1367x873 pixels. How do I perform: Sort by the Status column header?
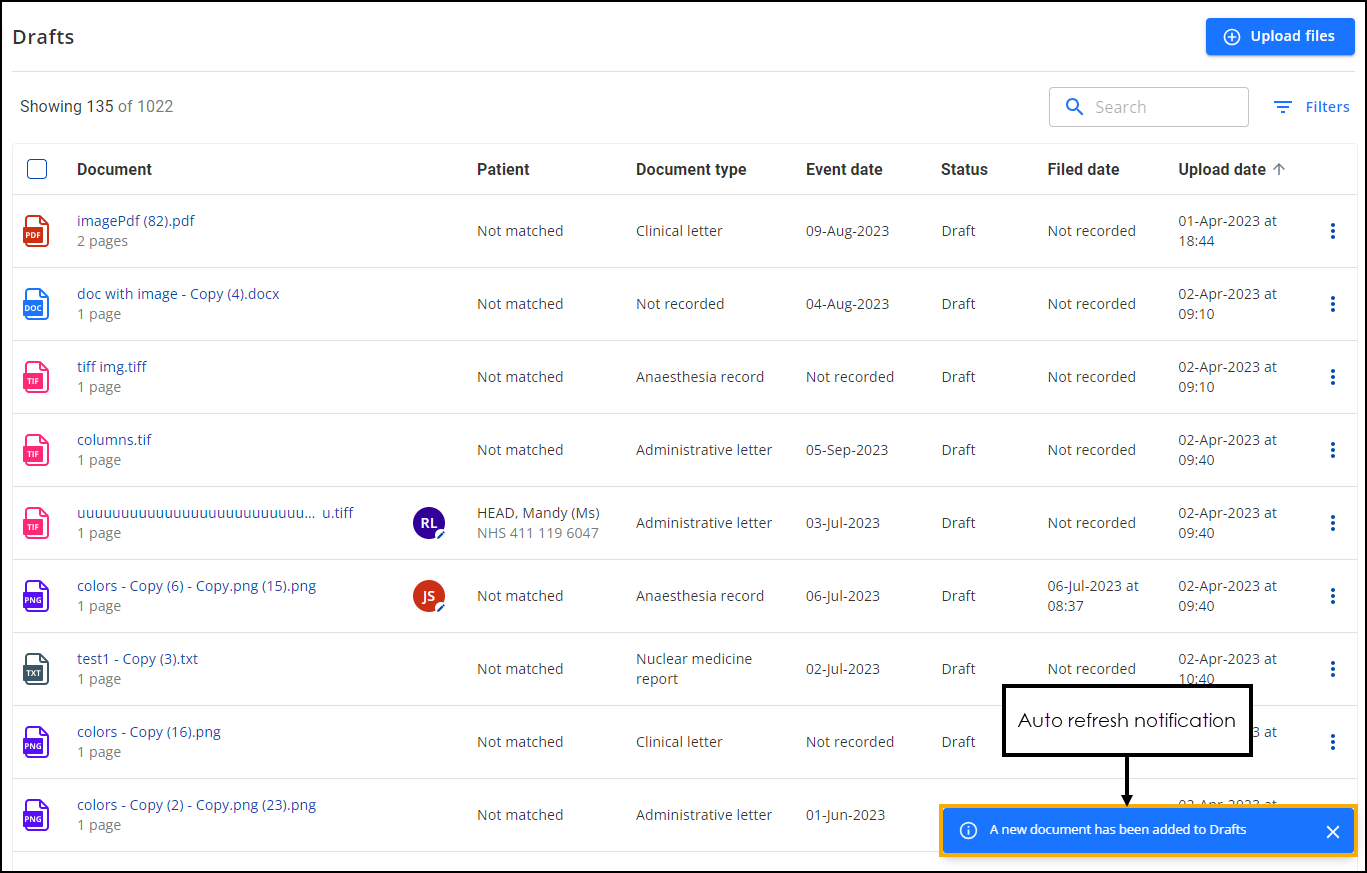[964, 170]
